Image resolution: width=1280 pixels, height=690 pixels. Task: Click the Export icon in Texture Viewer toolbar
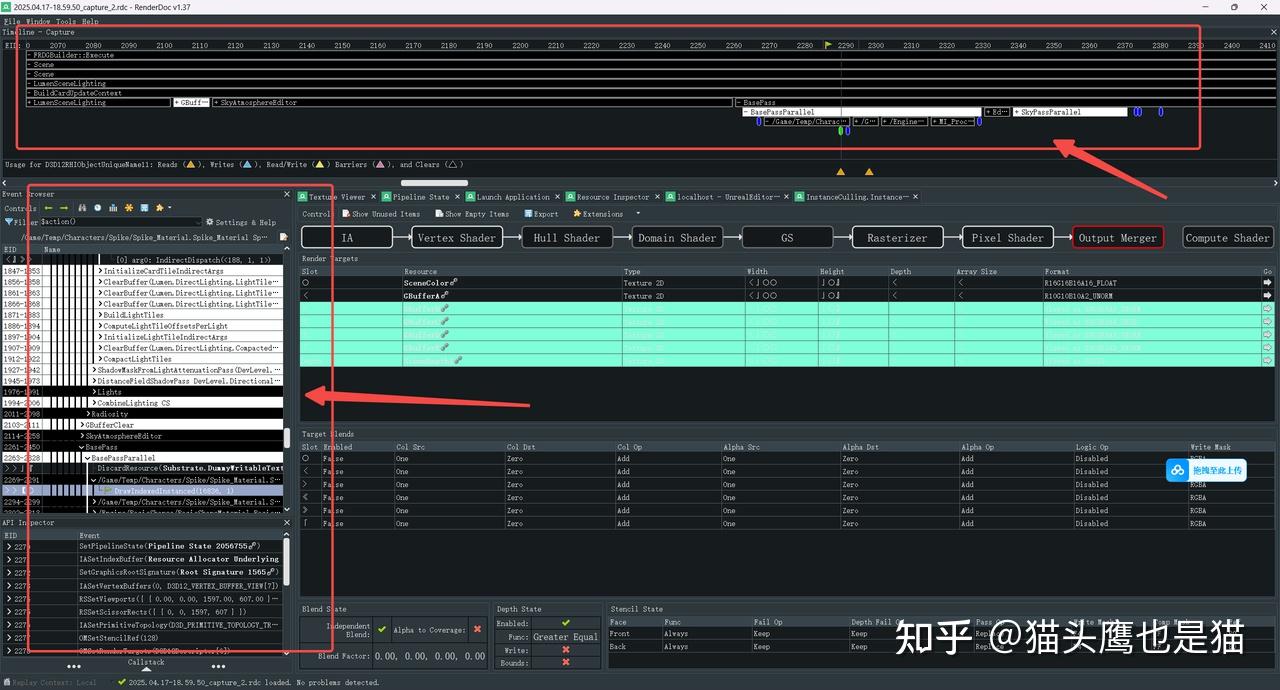(529, 213)
